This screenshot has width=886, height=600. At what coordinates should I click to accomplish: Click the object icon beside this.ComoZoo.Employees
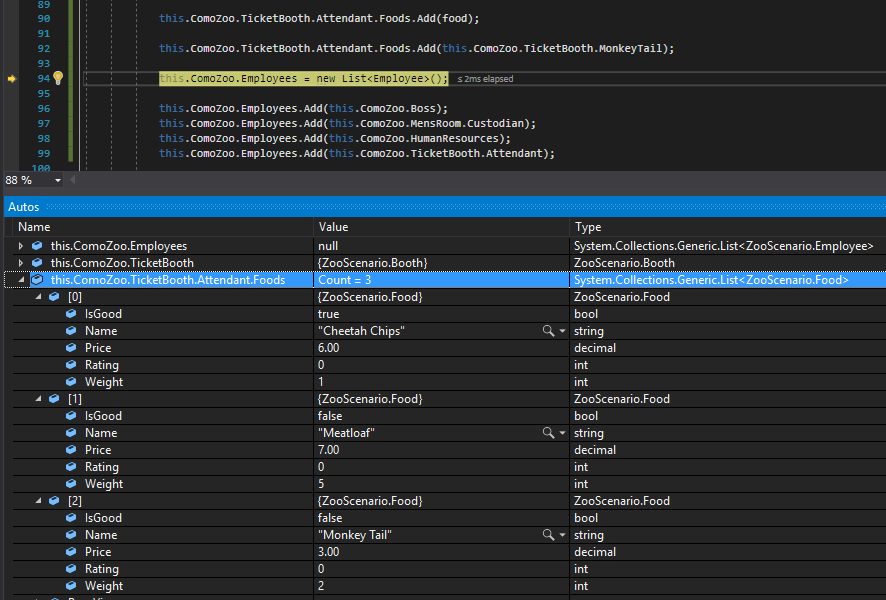tap(37, 246)
